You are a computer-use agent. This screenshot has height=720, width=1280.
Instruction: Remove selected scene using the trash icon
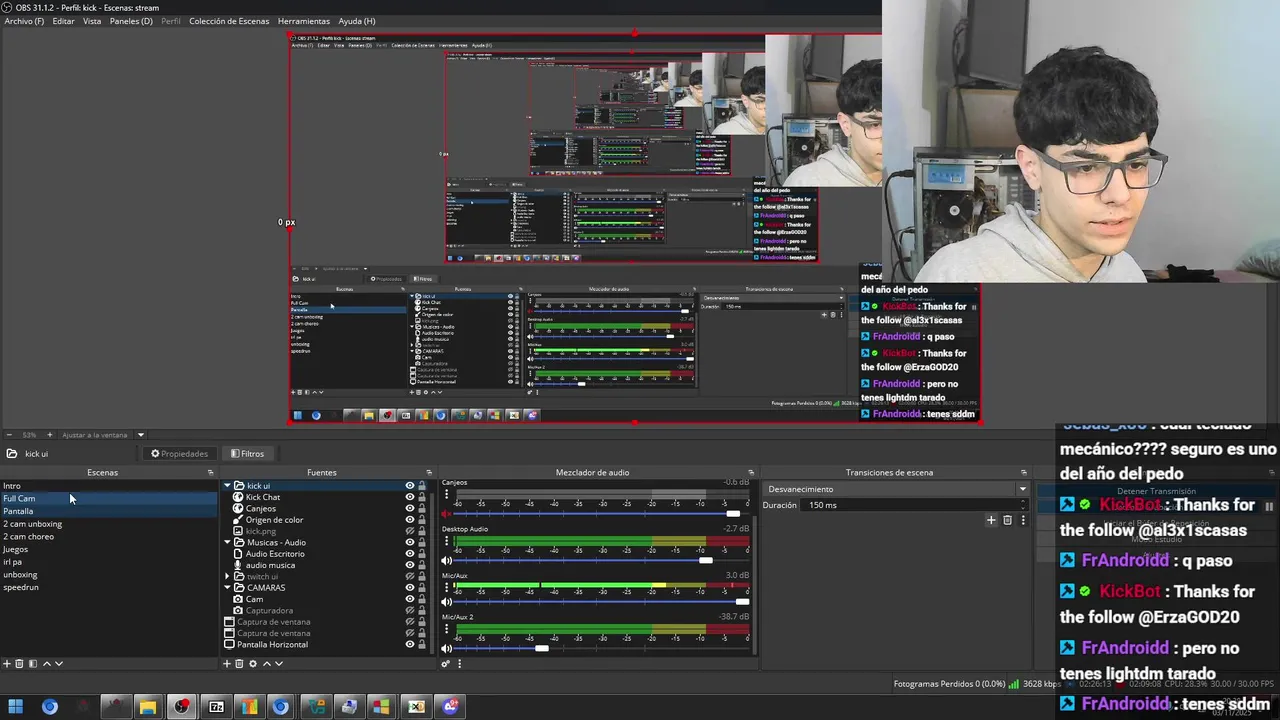tap(19, 663)
